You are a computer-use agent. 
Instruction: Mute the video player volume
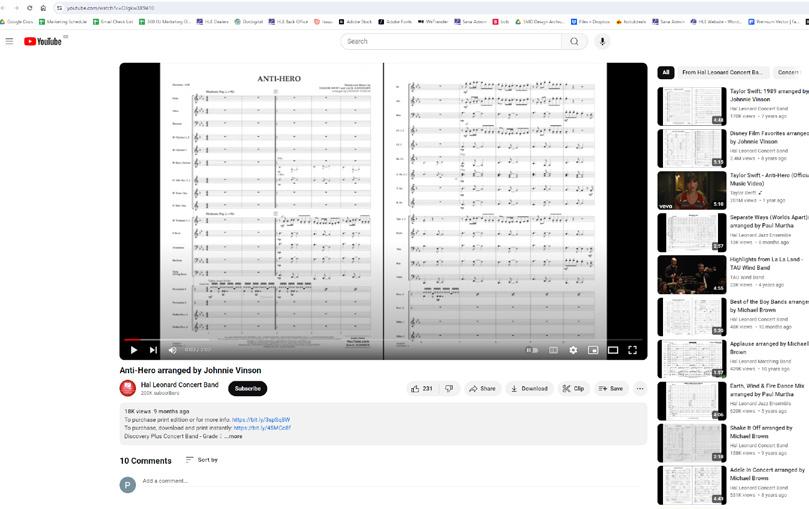pyautogui.click(x=173, y=350)
